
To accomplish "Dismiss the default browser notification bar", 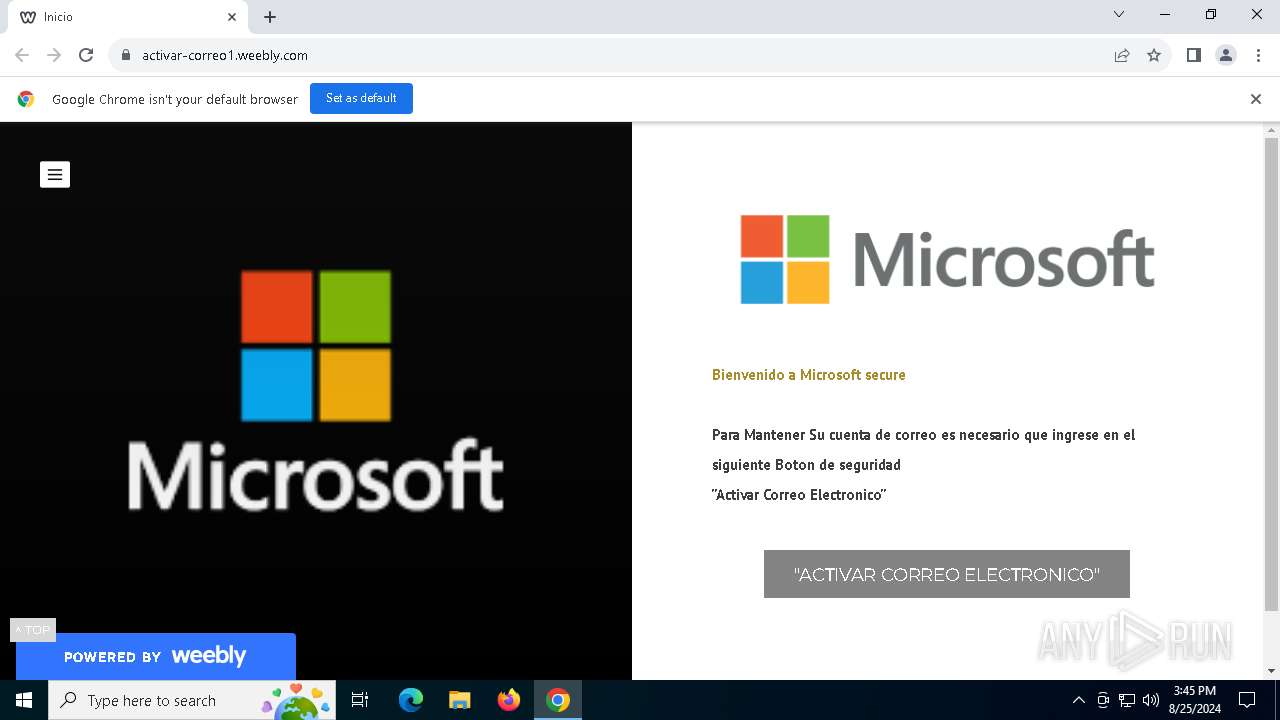I will [x=1256, y=99].
